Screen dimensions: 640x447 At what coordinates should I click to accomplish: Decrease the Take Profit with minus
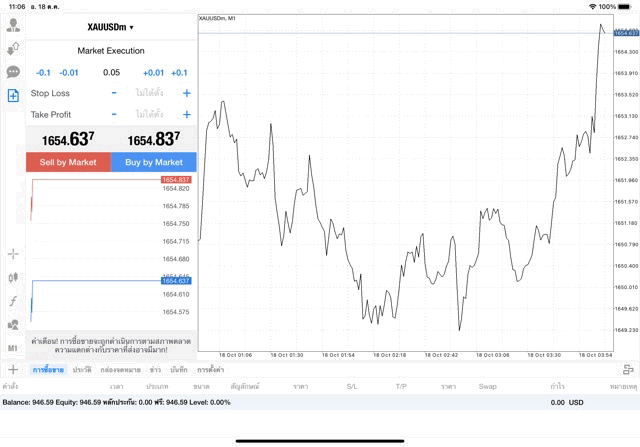click(x=114, y=115)
